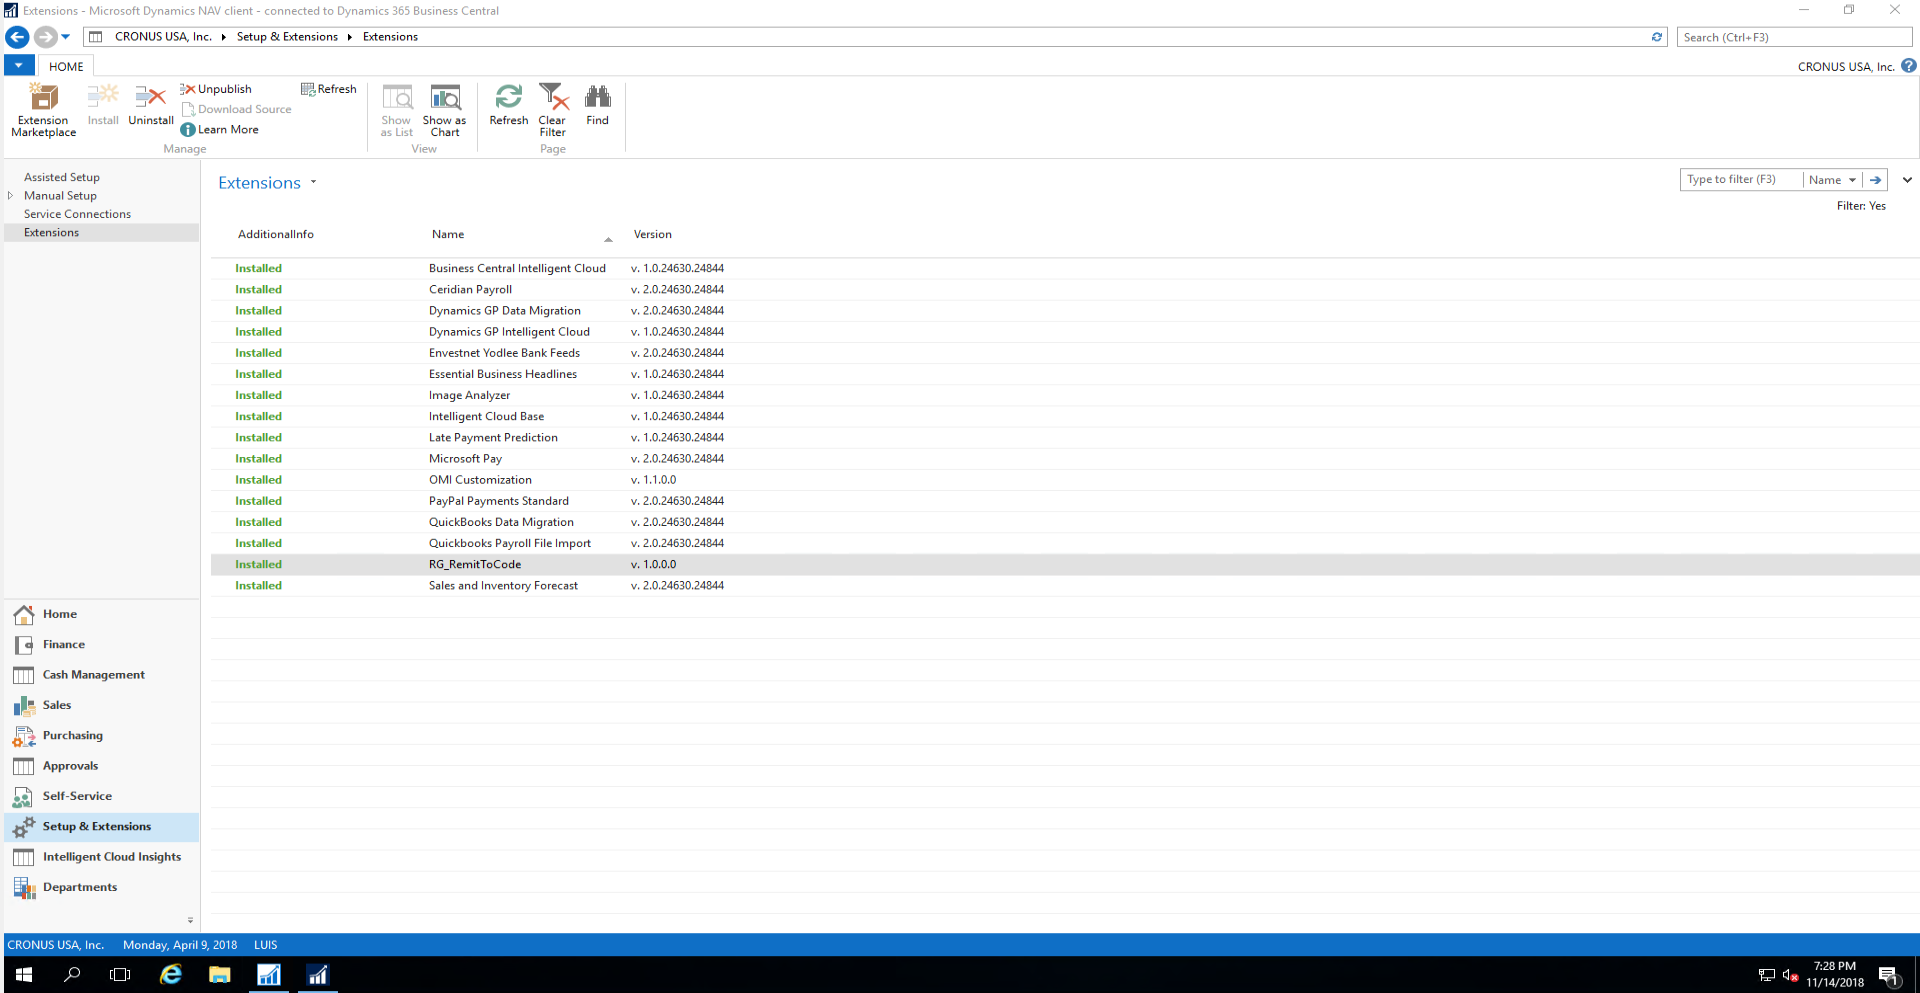Screen dimensions: 1920x993
Task: Open the Self-Service navigation button
Action: pos(100,796)
